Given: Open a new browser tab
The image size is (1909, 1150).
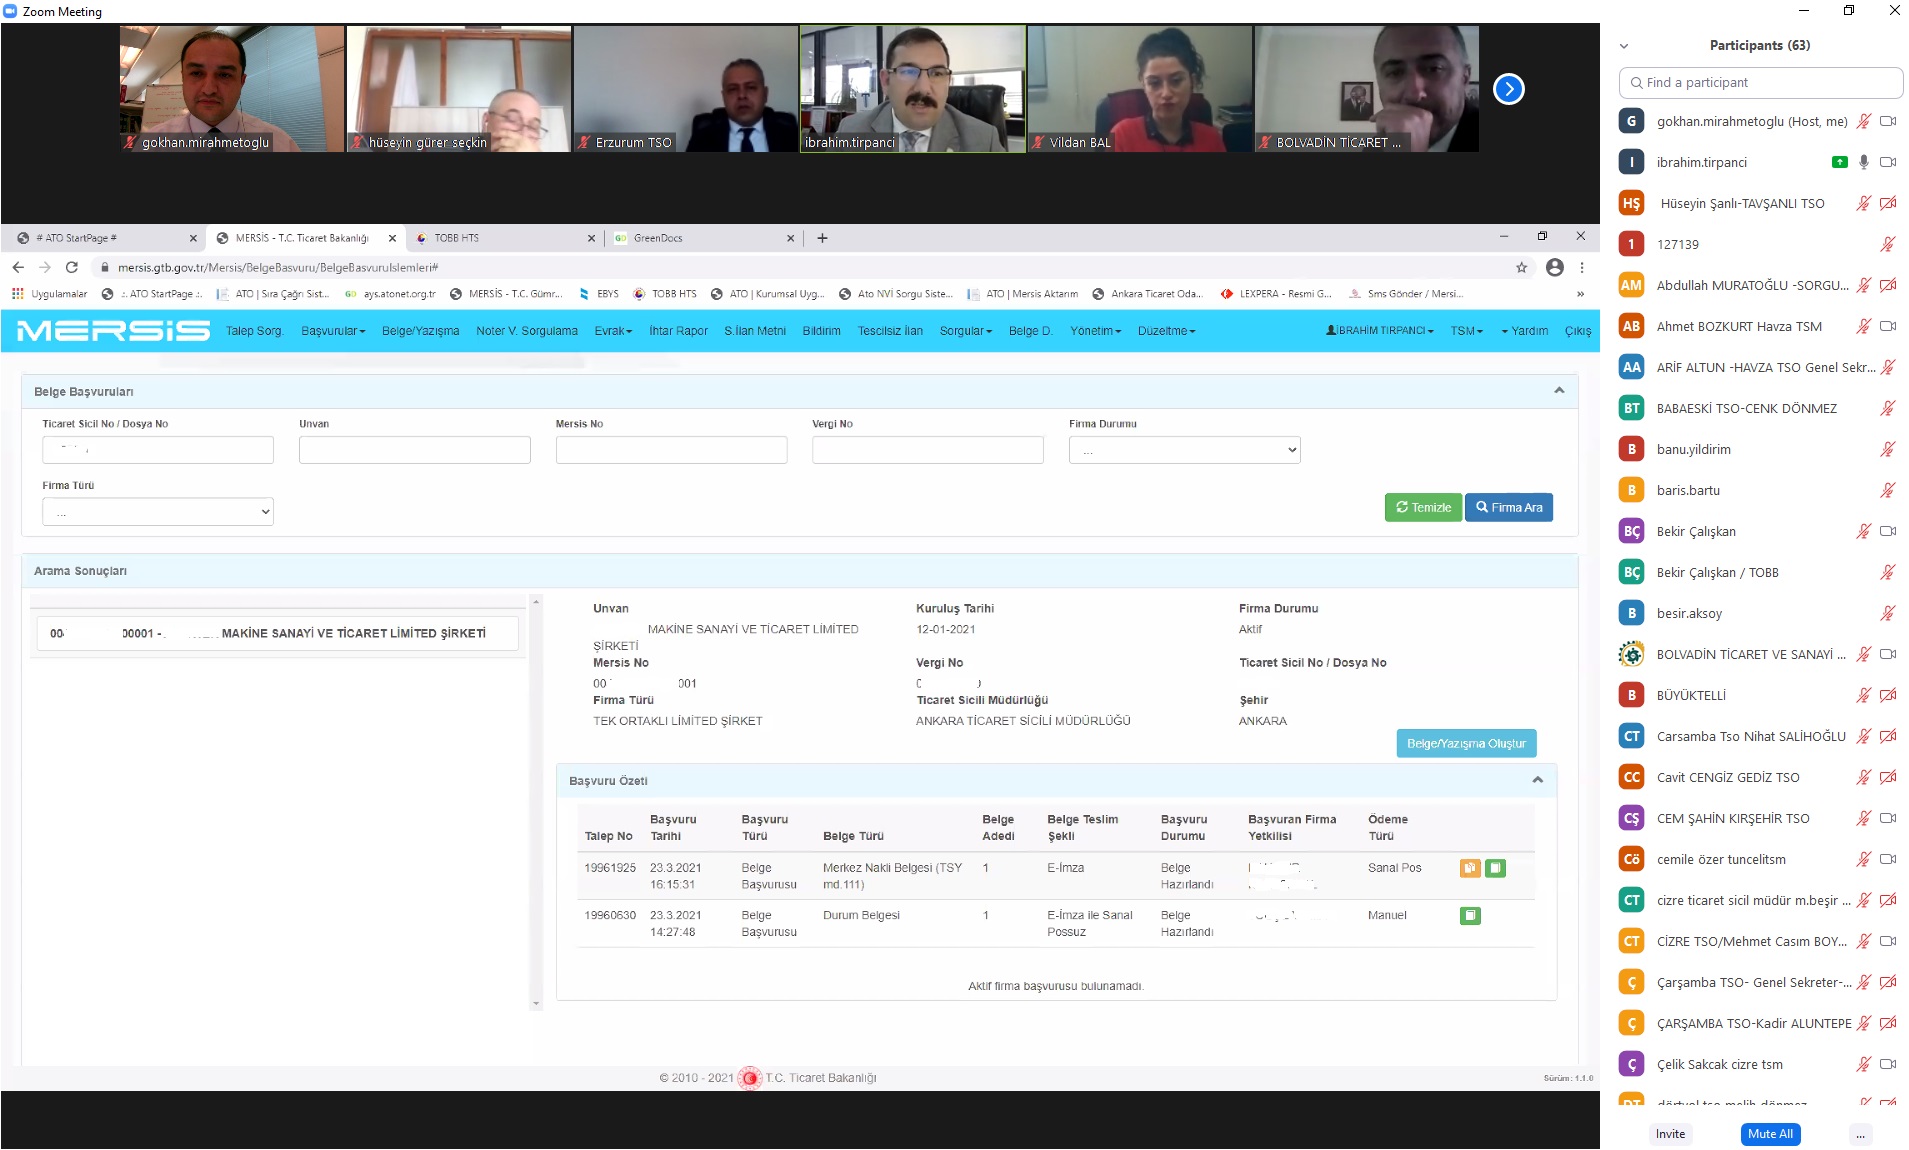Looking at the screenshot, I should [x=822, y=238].
